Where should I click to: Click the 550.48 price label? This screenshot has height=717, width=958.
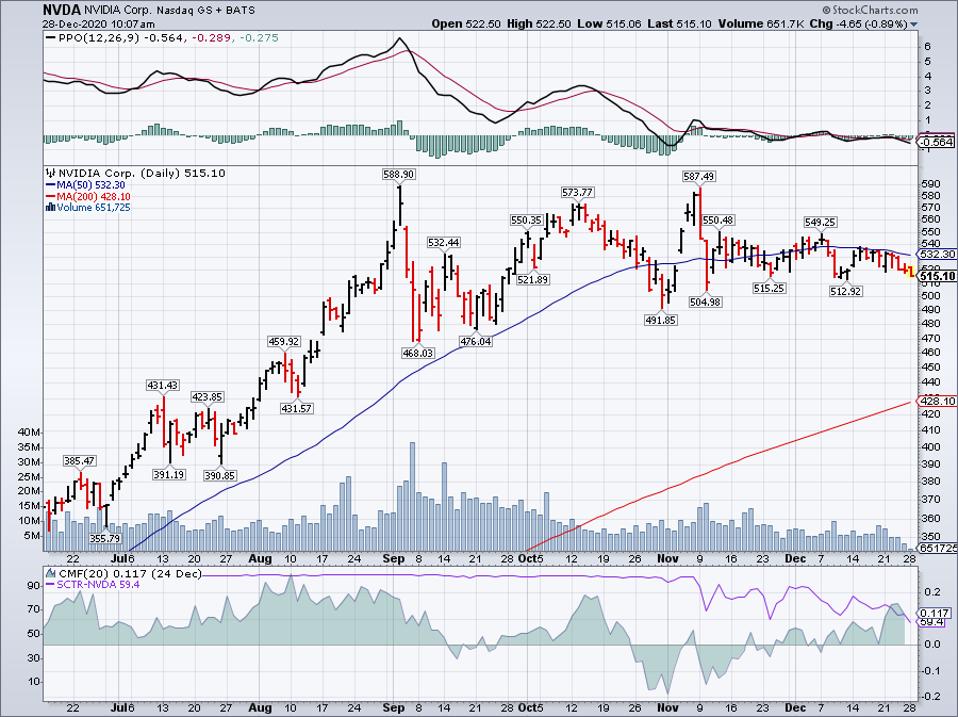pyautogui.click(x=718, y=220)
